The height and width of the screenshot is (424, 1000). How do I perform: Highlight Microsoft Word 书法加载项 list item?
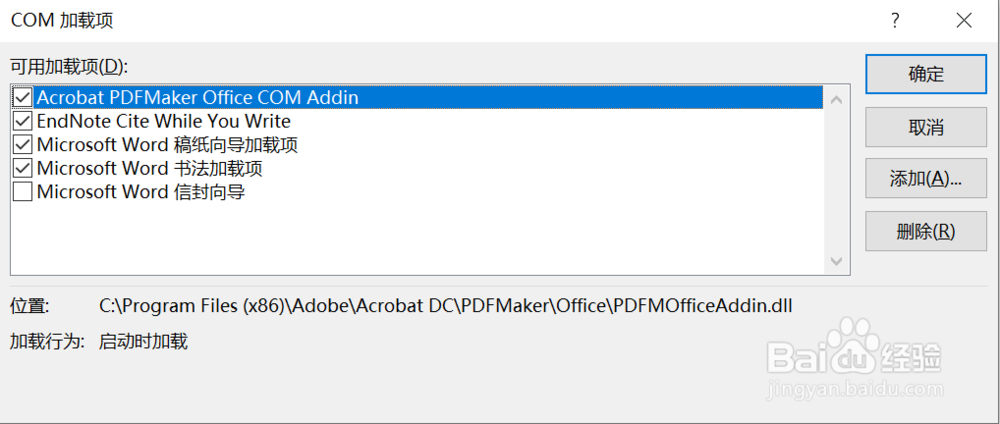click(x=149, y=168)
